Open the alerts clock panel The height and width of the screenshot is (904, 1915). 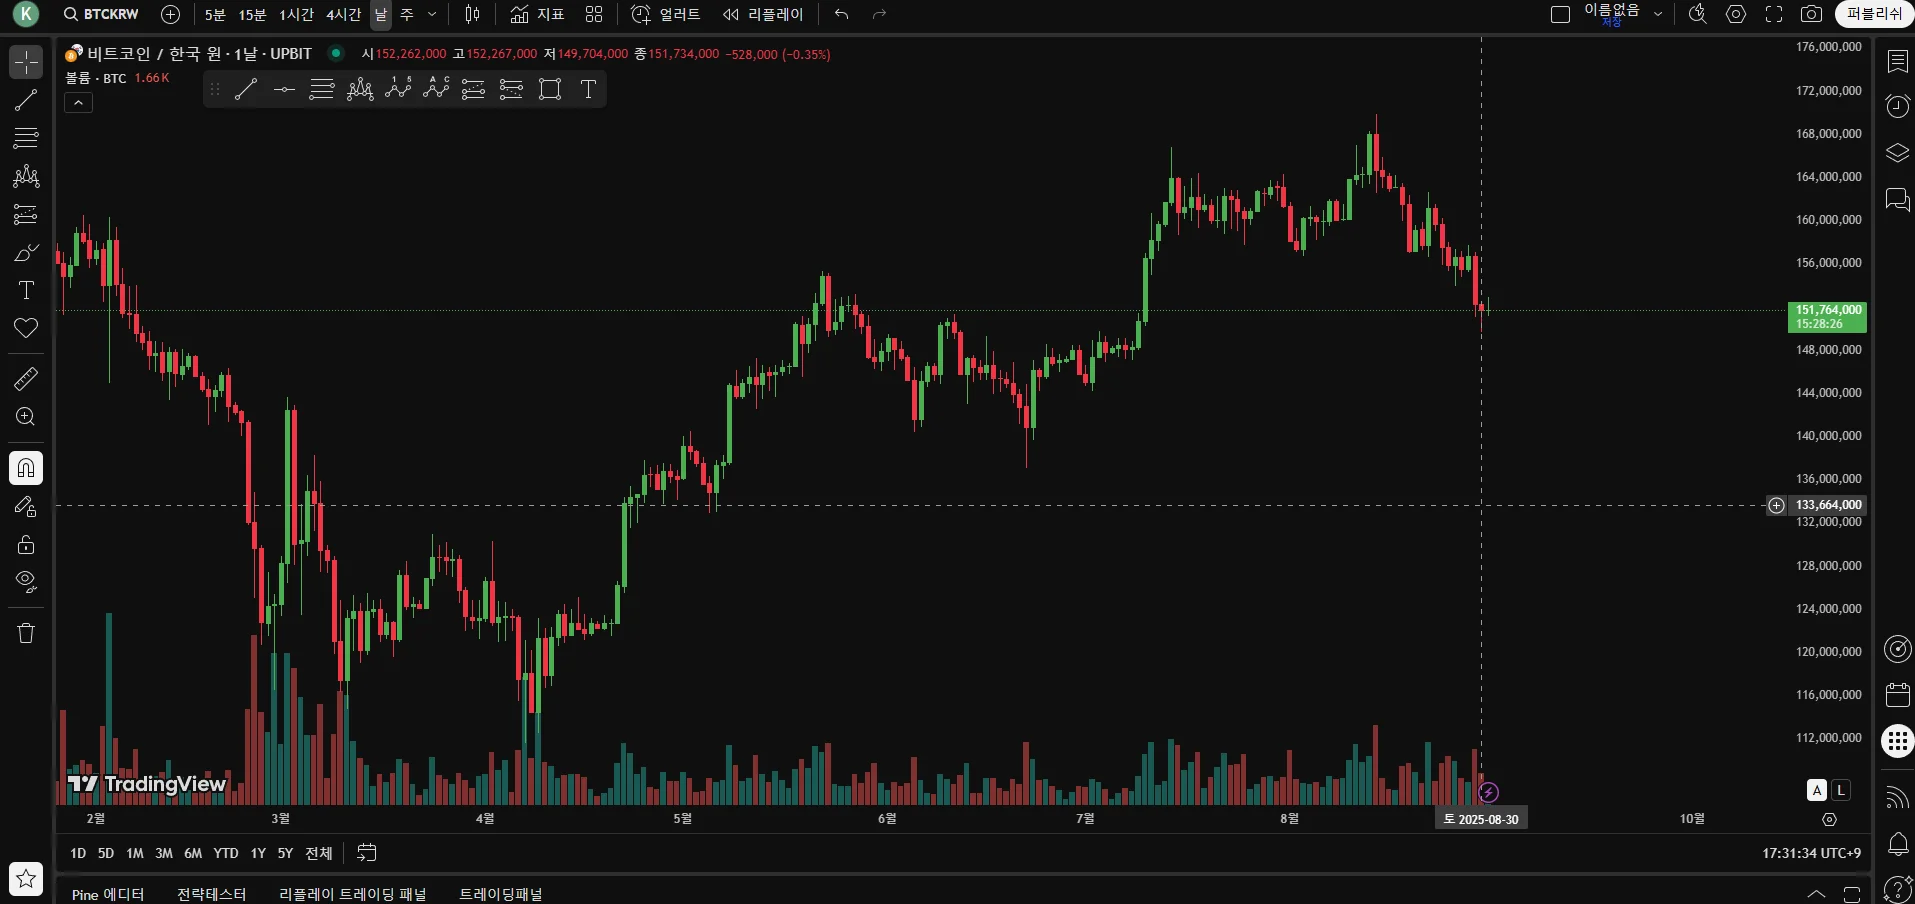pos(1898,106)
